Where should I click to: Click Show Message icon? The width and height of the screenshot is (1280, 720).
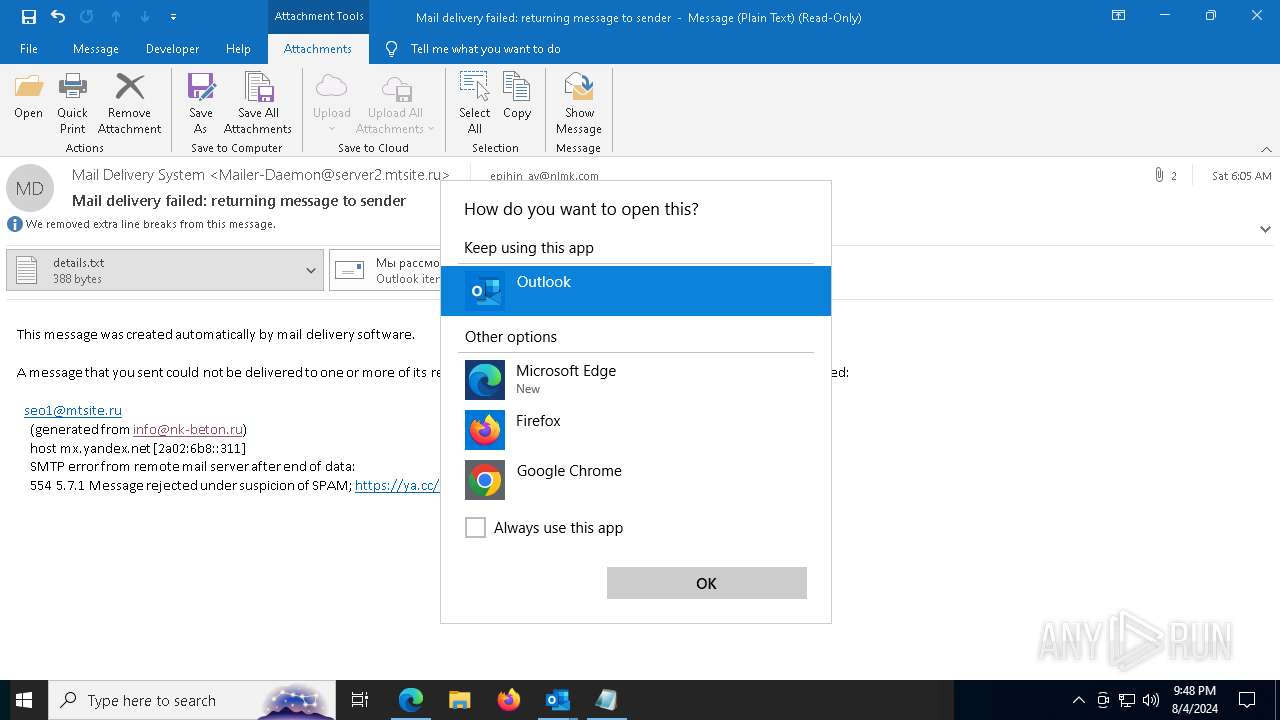579,104
